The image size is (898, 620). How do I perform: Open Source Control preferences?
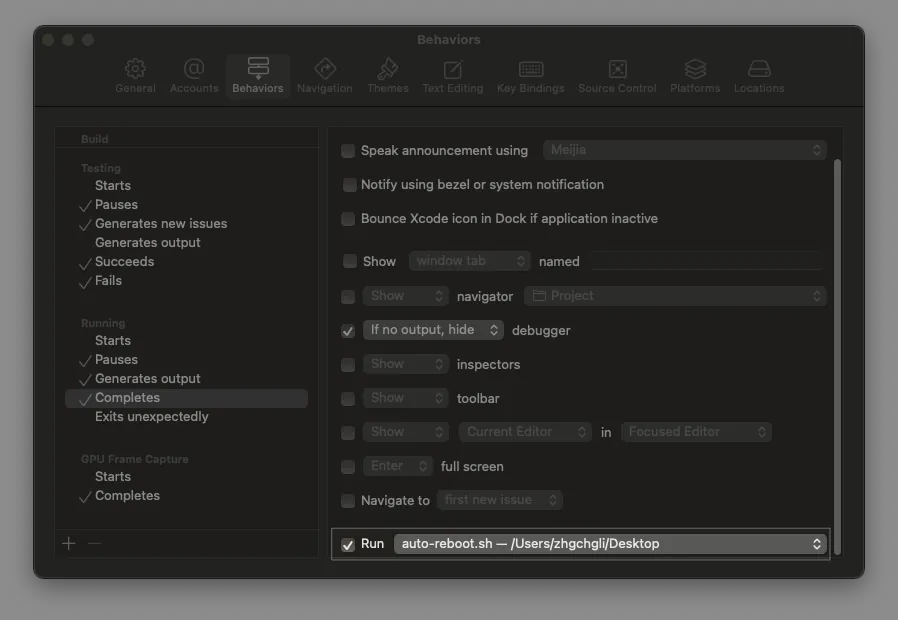617,76
